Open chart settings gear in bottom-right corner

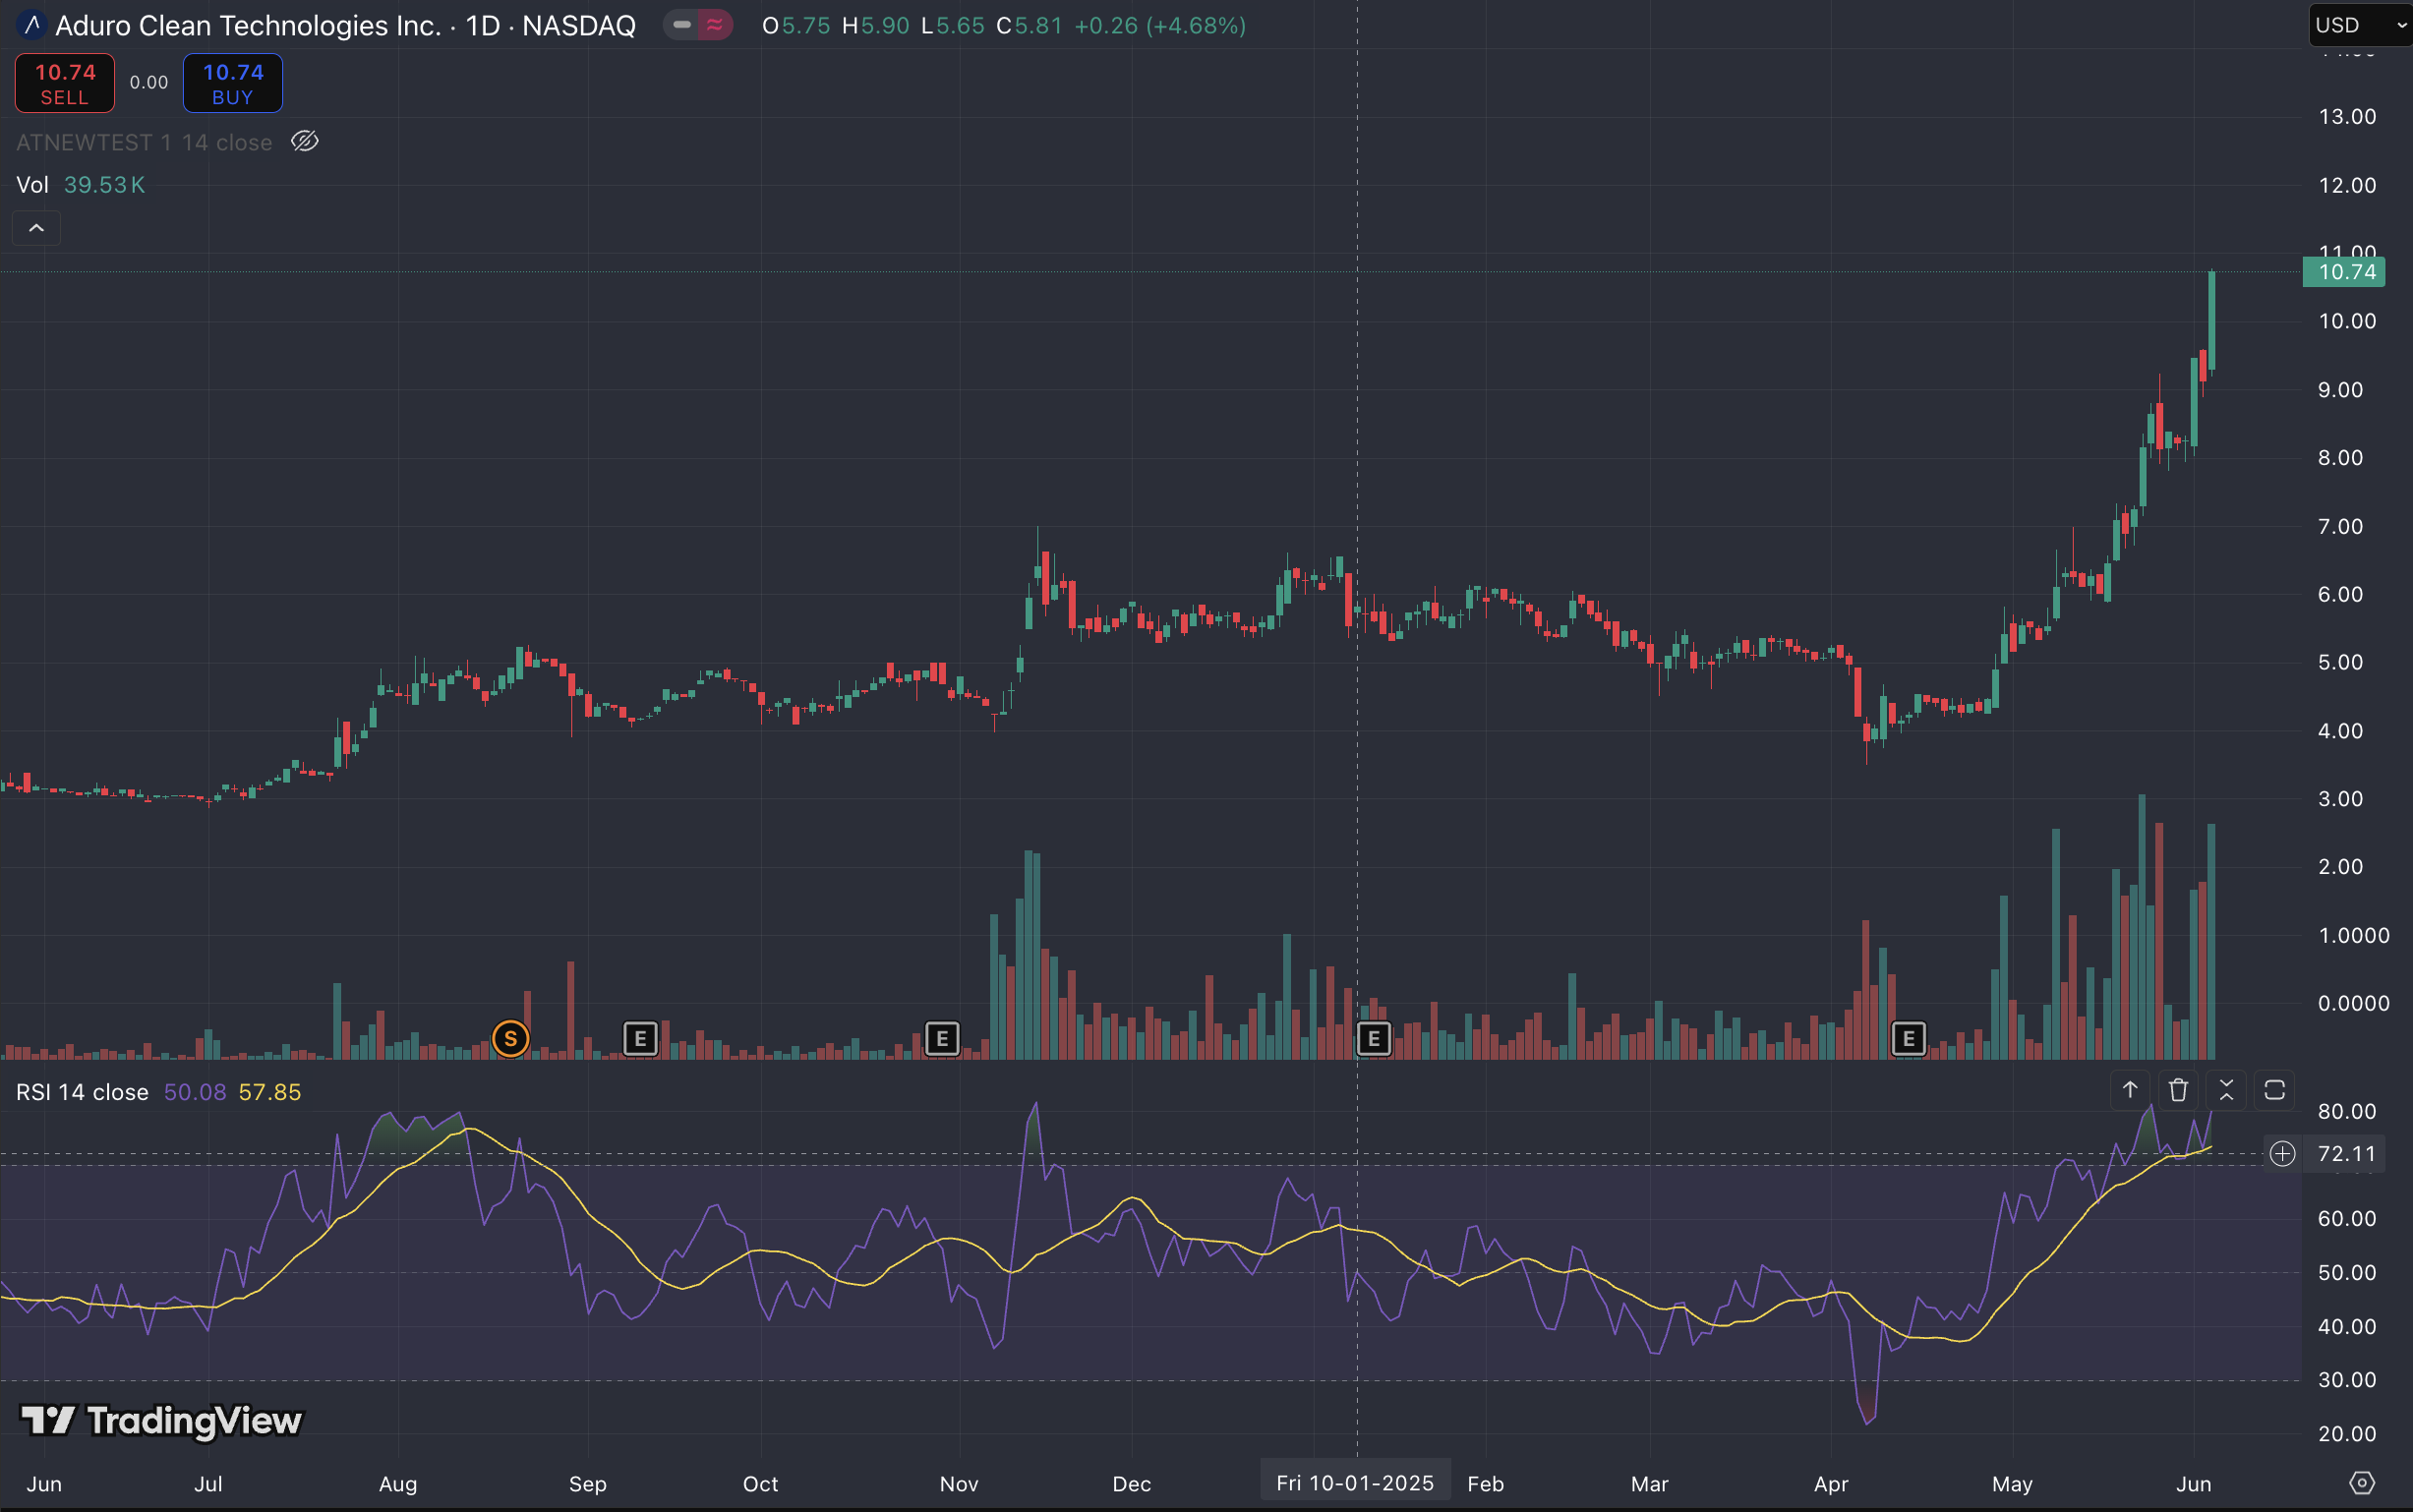point(2362,1483)
